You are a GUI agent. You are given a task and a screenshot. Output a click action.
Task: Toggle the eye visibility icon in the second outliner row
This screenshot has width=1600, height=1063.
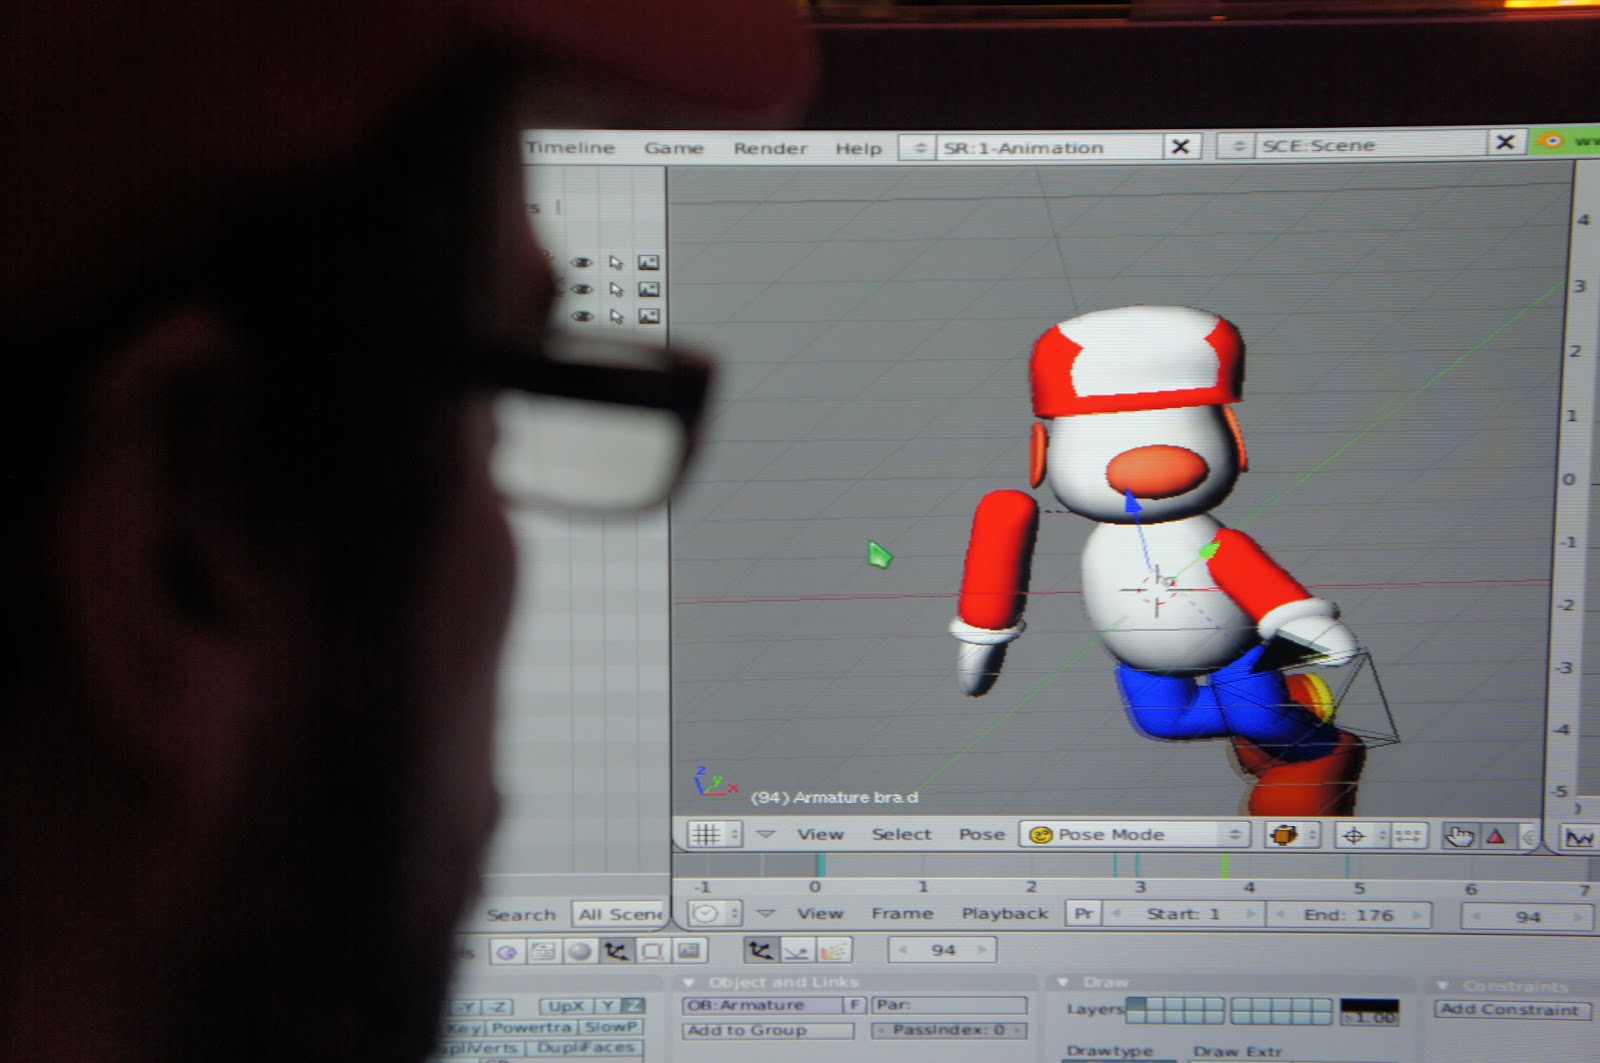click(582, 290)
